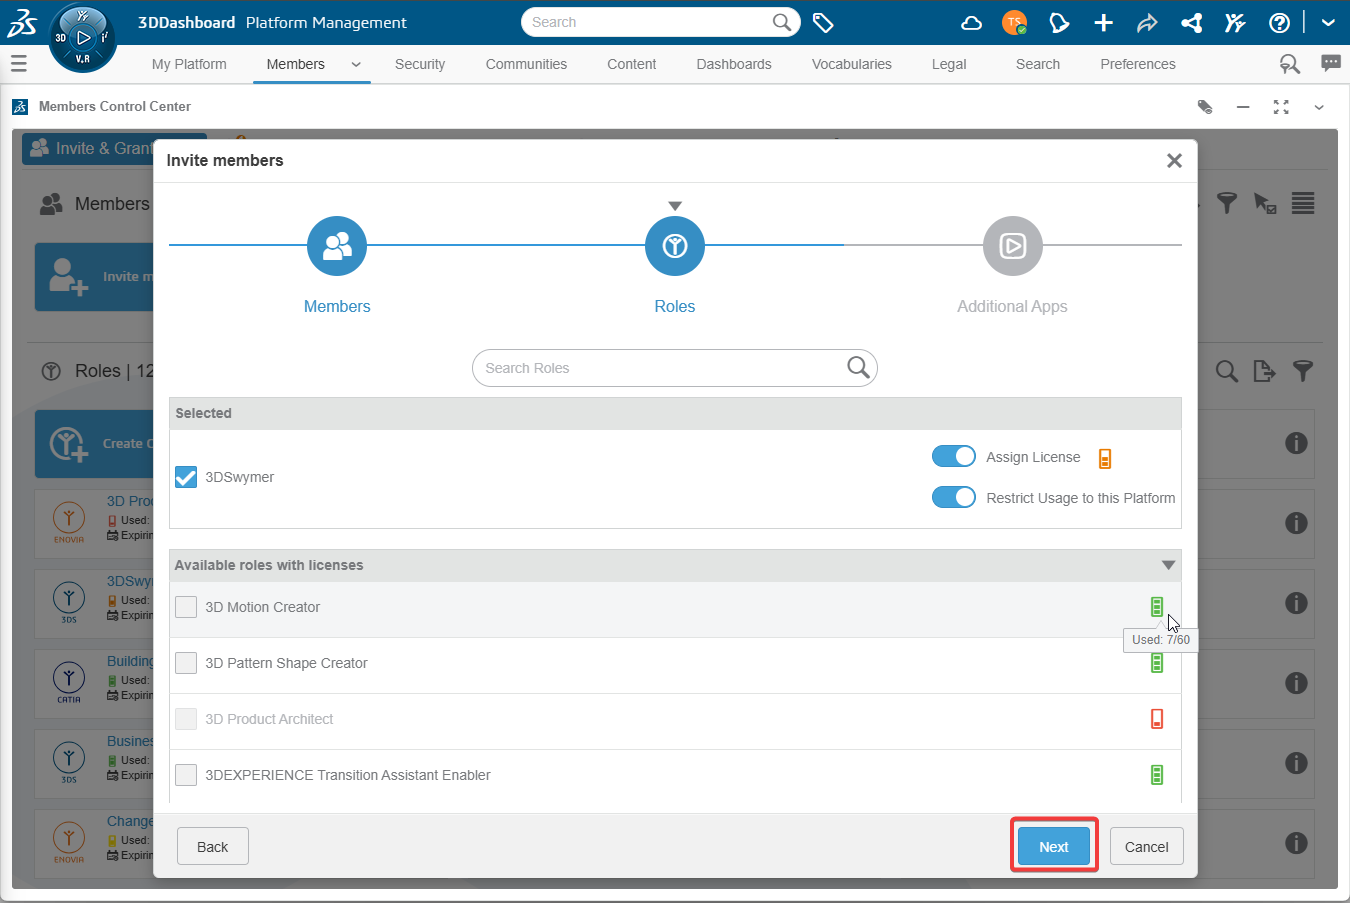1350x903 pixels.
Task: Click the plus add icon in header
Action: click(1103, 22)
